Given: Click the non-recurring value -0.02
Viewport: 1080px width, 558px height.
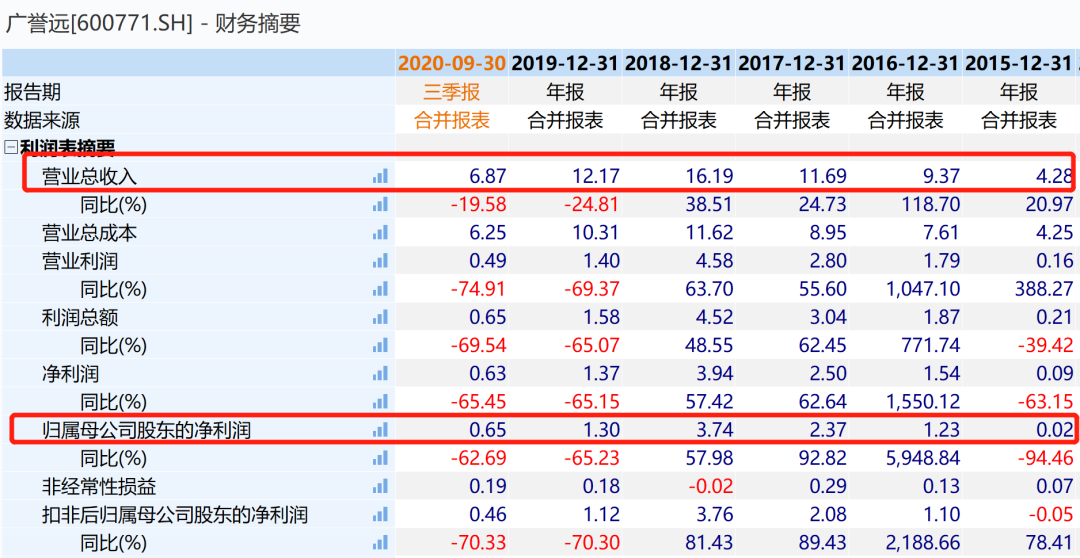Looking at the screenshot, I should 709,487.
